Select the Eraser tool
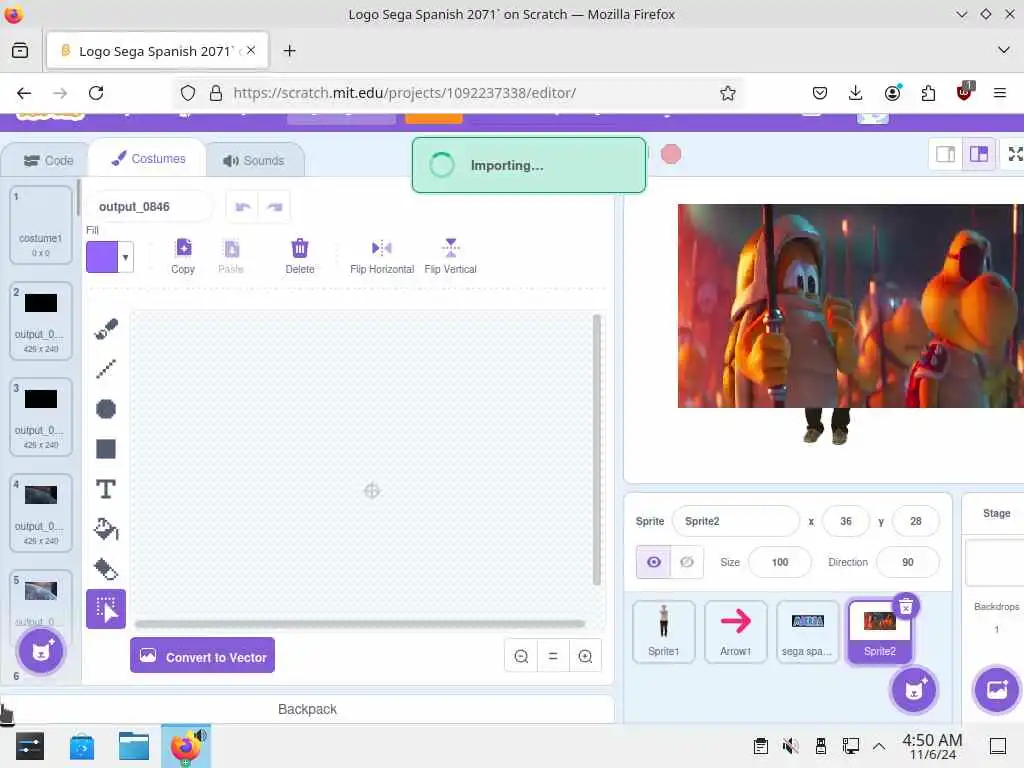This screenshot has width=1024, height=768. tap(106, 569)
